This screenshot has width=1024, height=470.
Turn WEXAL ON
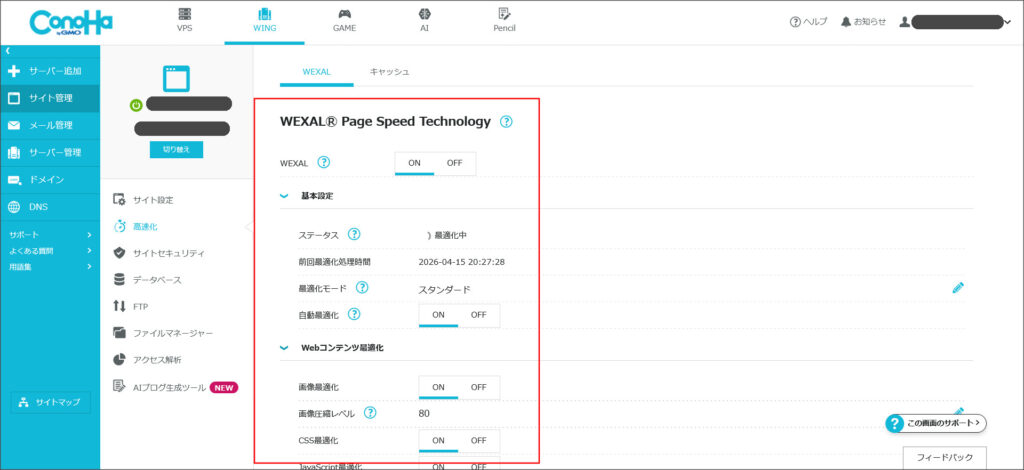pos(415,163)
